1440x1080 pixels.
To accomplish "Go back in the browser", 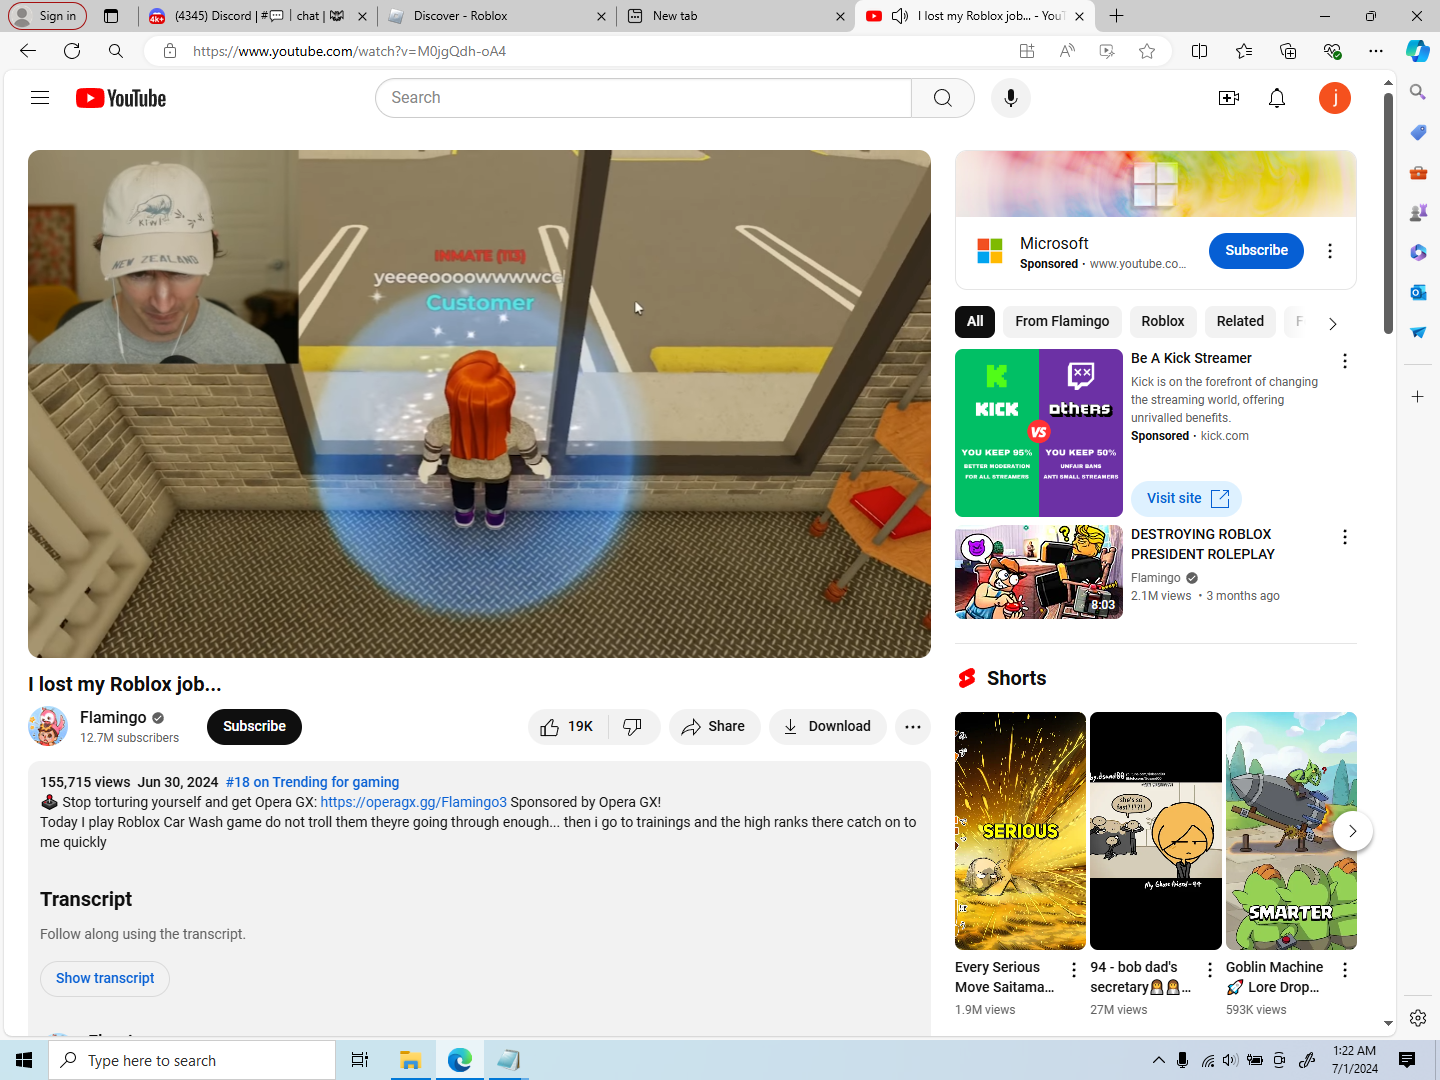I will coord(28,51).
